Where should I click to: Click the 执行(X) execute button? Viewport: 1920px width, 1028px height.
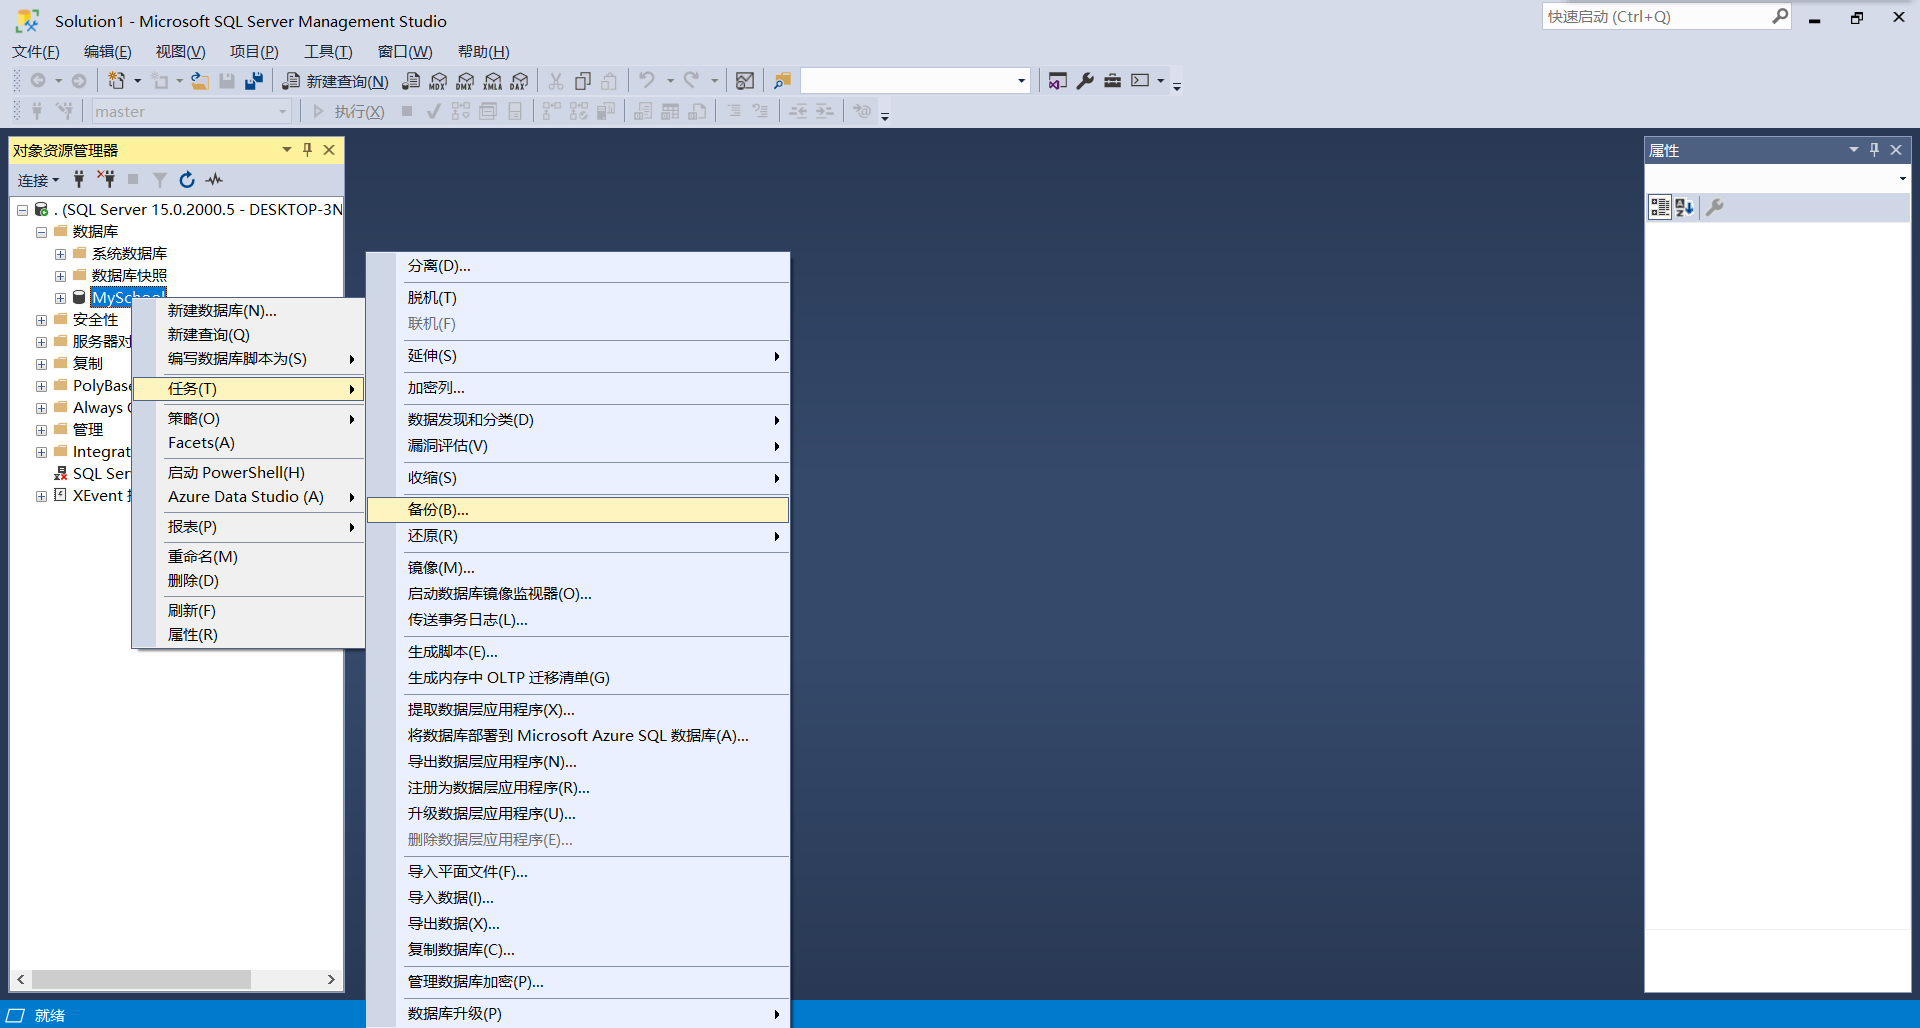click(x=349, y=111)
